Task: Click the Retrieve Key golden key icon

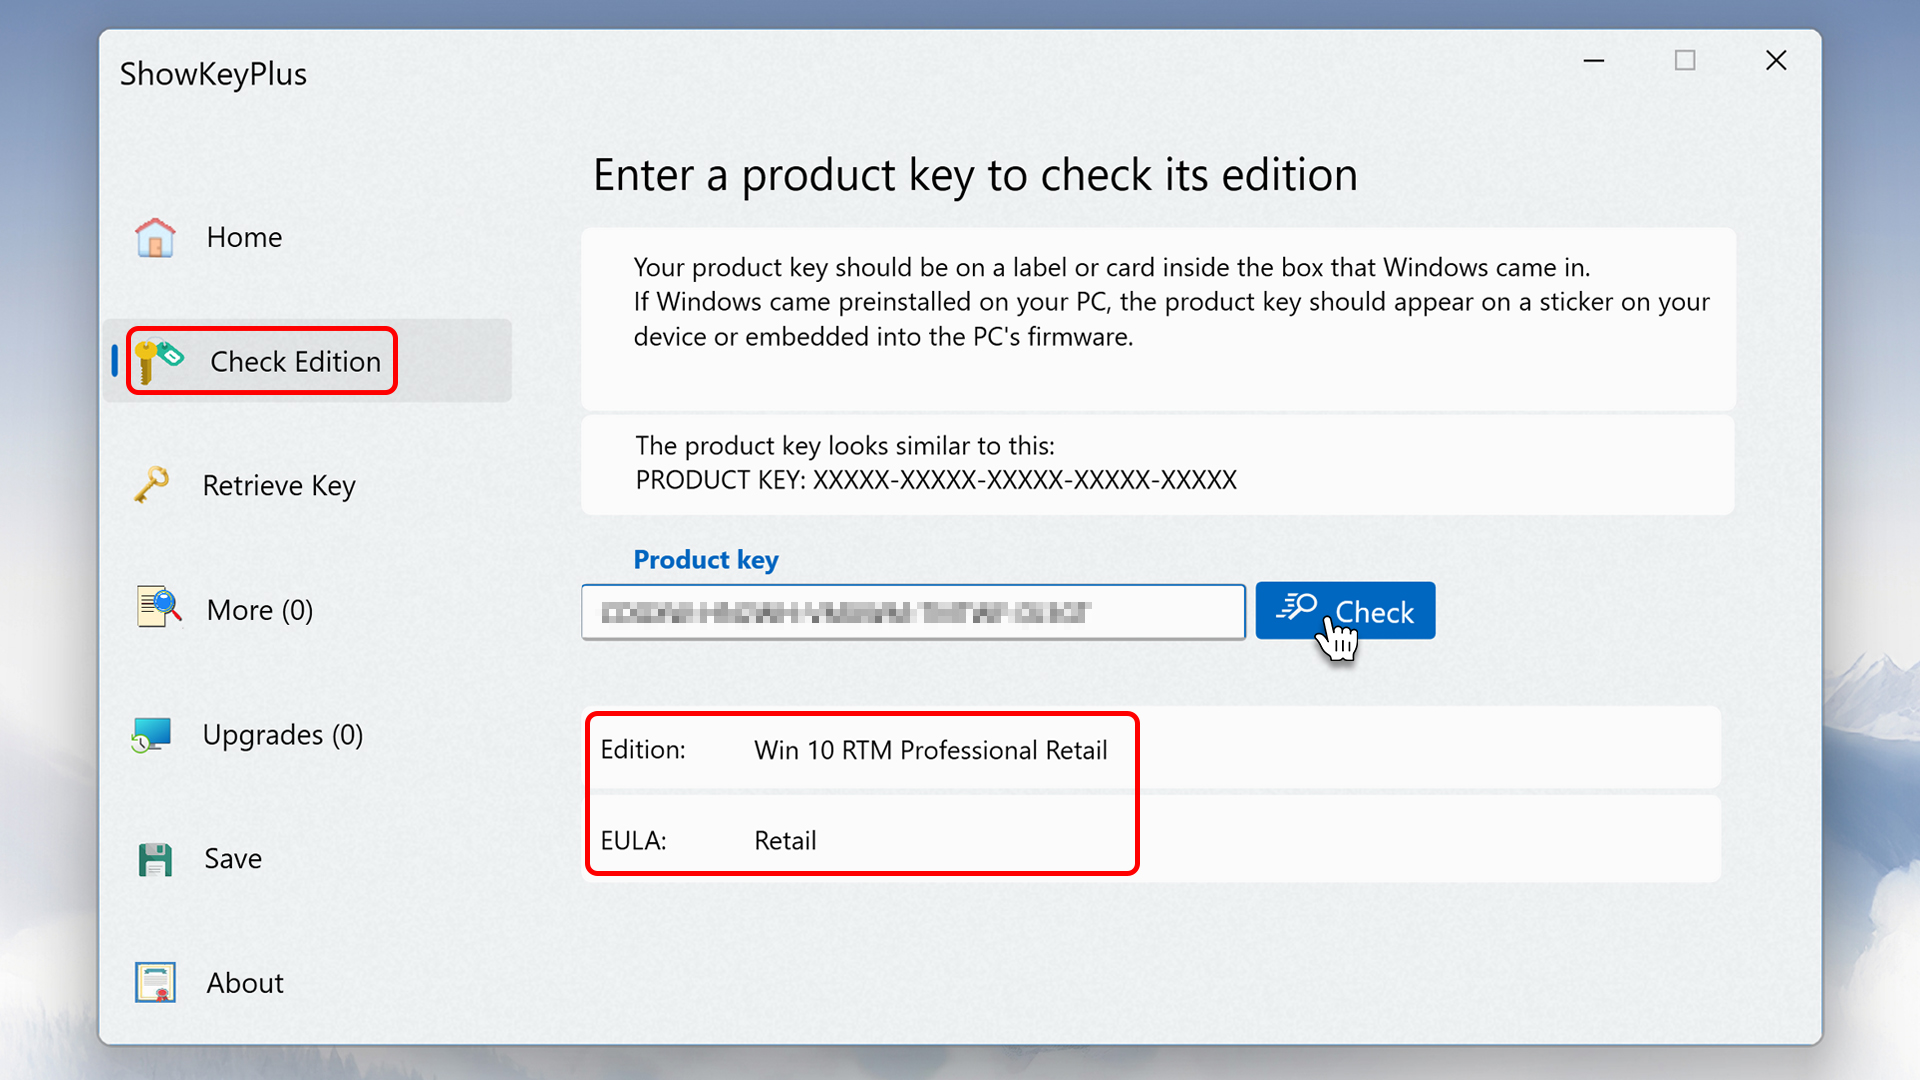Action: (x=152, y=485)
